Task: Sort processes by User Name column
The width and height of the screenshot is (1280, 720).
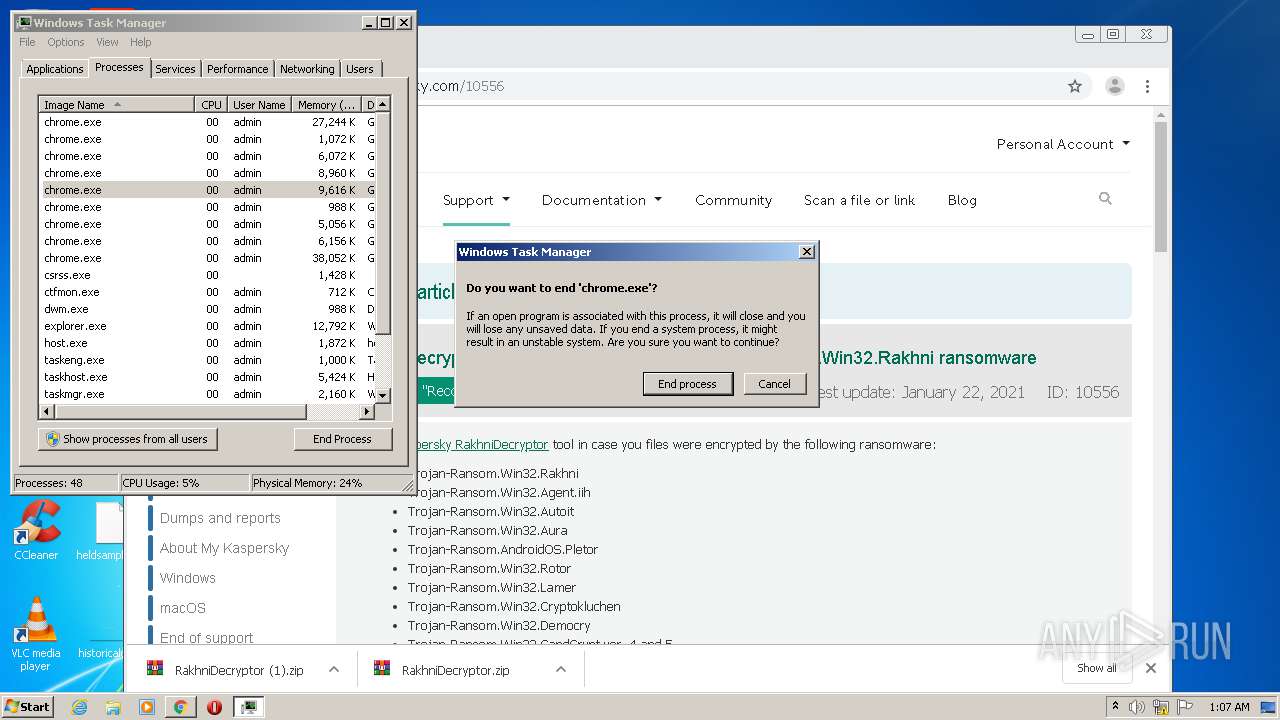Action: (x=259, y=105)
